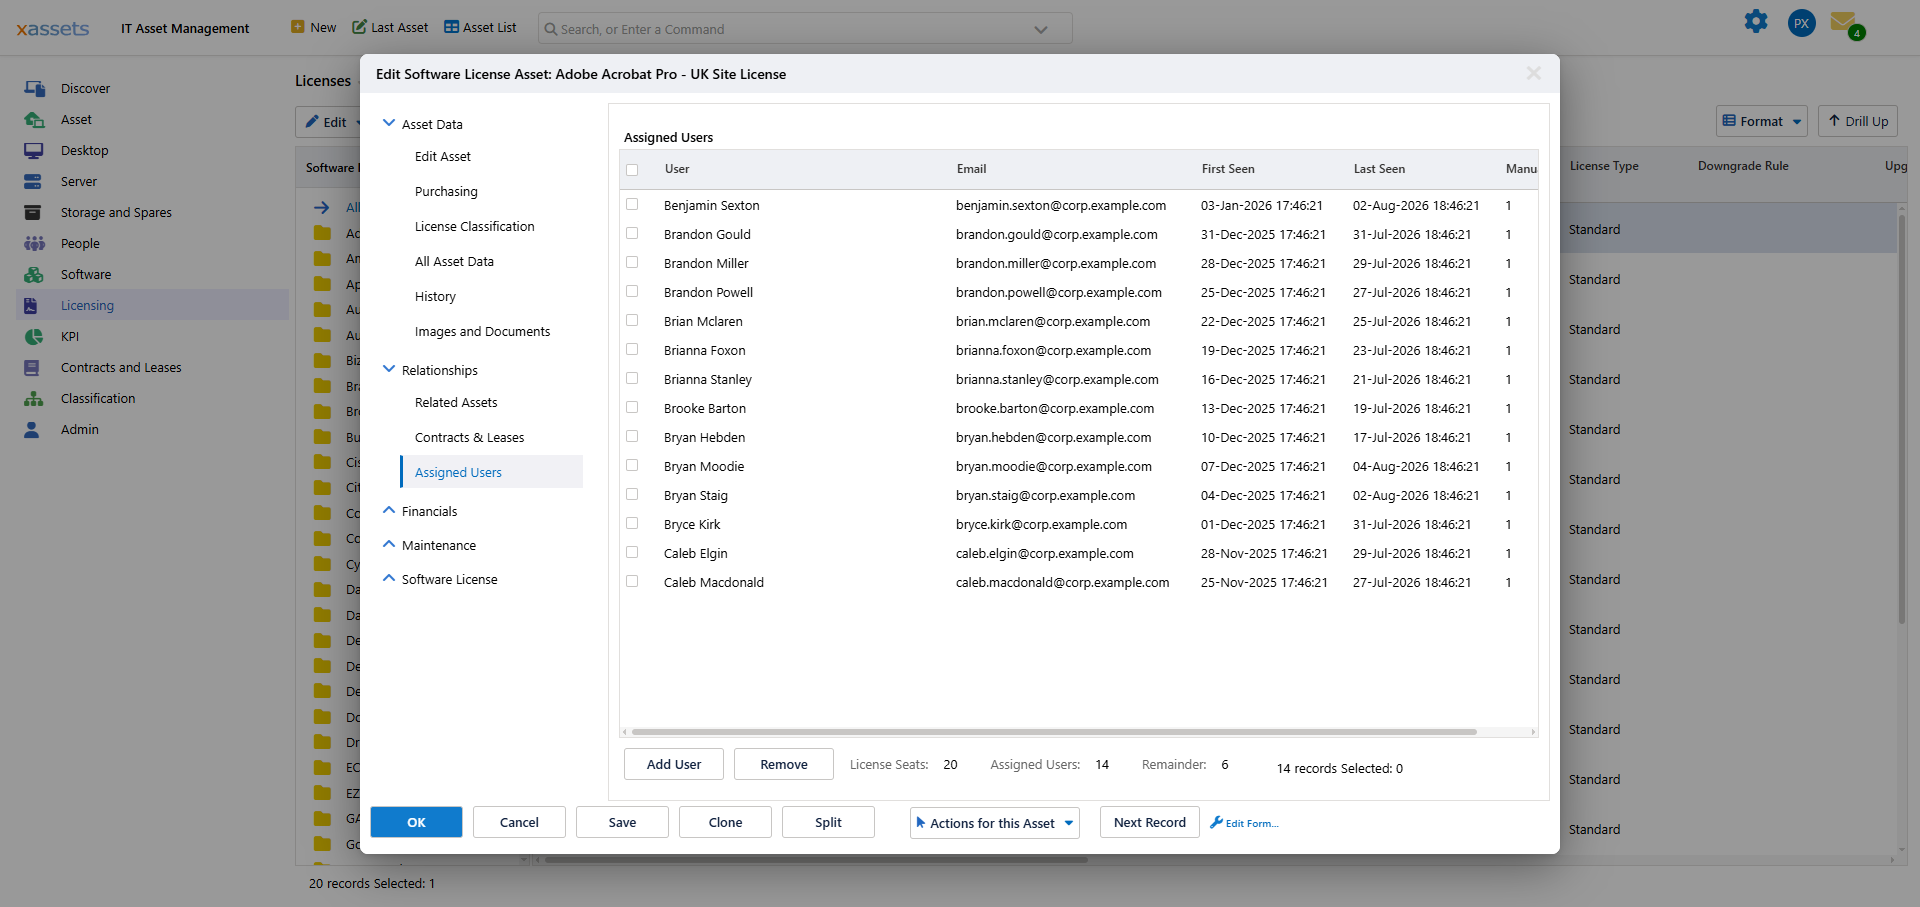Check the Caleb Macdonald row checkbox
The image size is (1920, 907).
click(632, 581)
